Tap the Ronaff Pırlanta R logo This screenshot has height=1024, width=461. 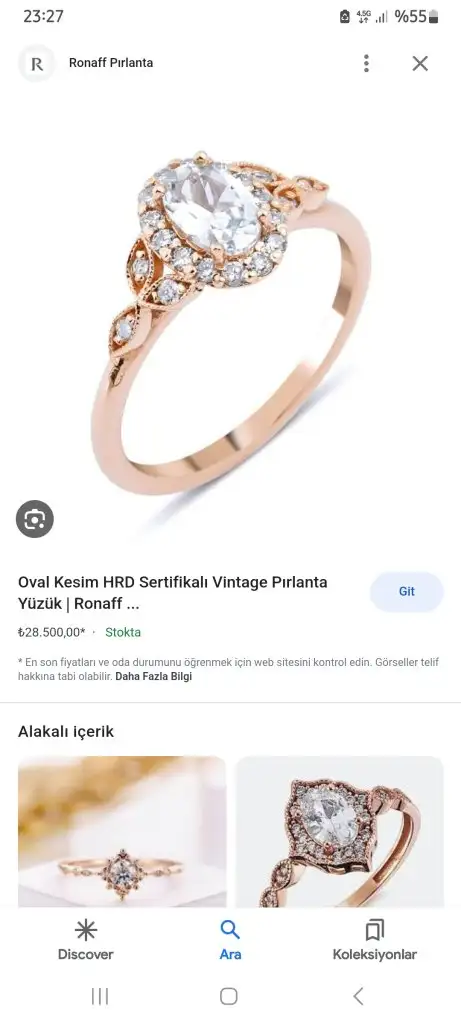pos(37,63)
